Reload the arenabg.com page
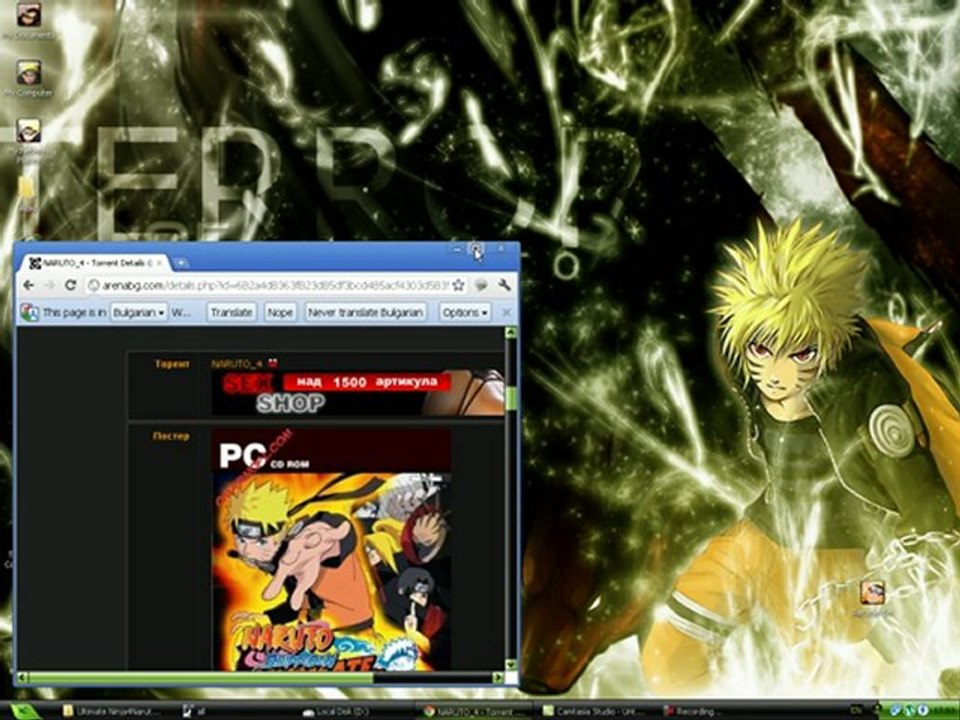The height and width of the screenshot is (720, 960). click(71, 285)
